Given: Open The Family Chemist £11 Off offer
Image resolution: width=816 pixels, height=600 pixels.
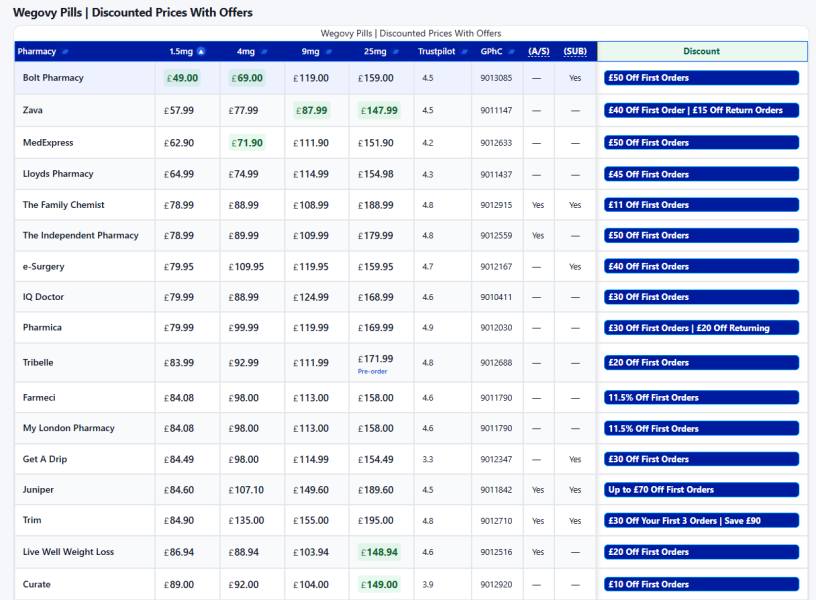Looking at the screenshot, I should (702, 205).
